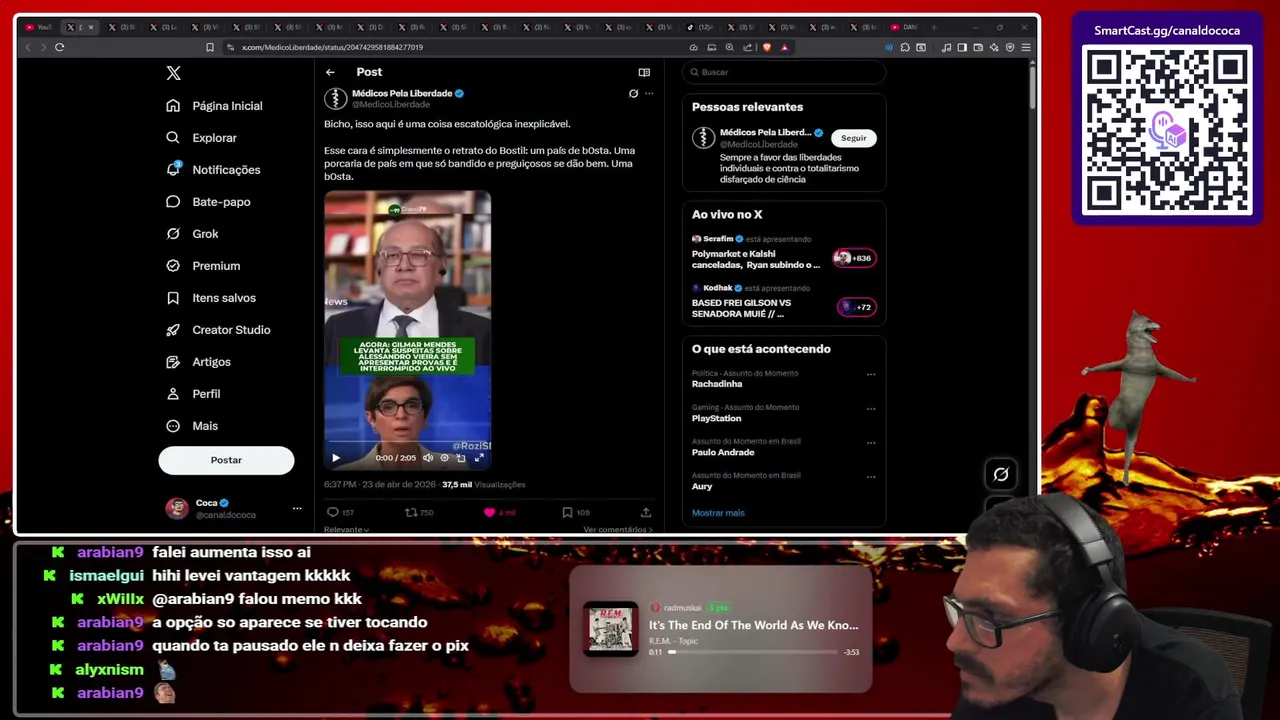This screenshot has width=1280, height=720.
Task: Open a new browser tab
Action: [935, 27]
